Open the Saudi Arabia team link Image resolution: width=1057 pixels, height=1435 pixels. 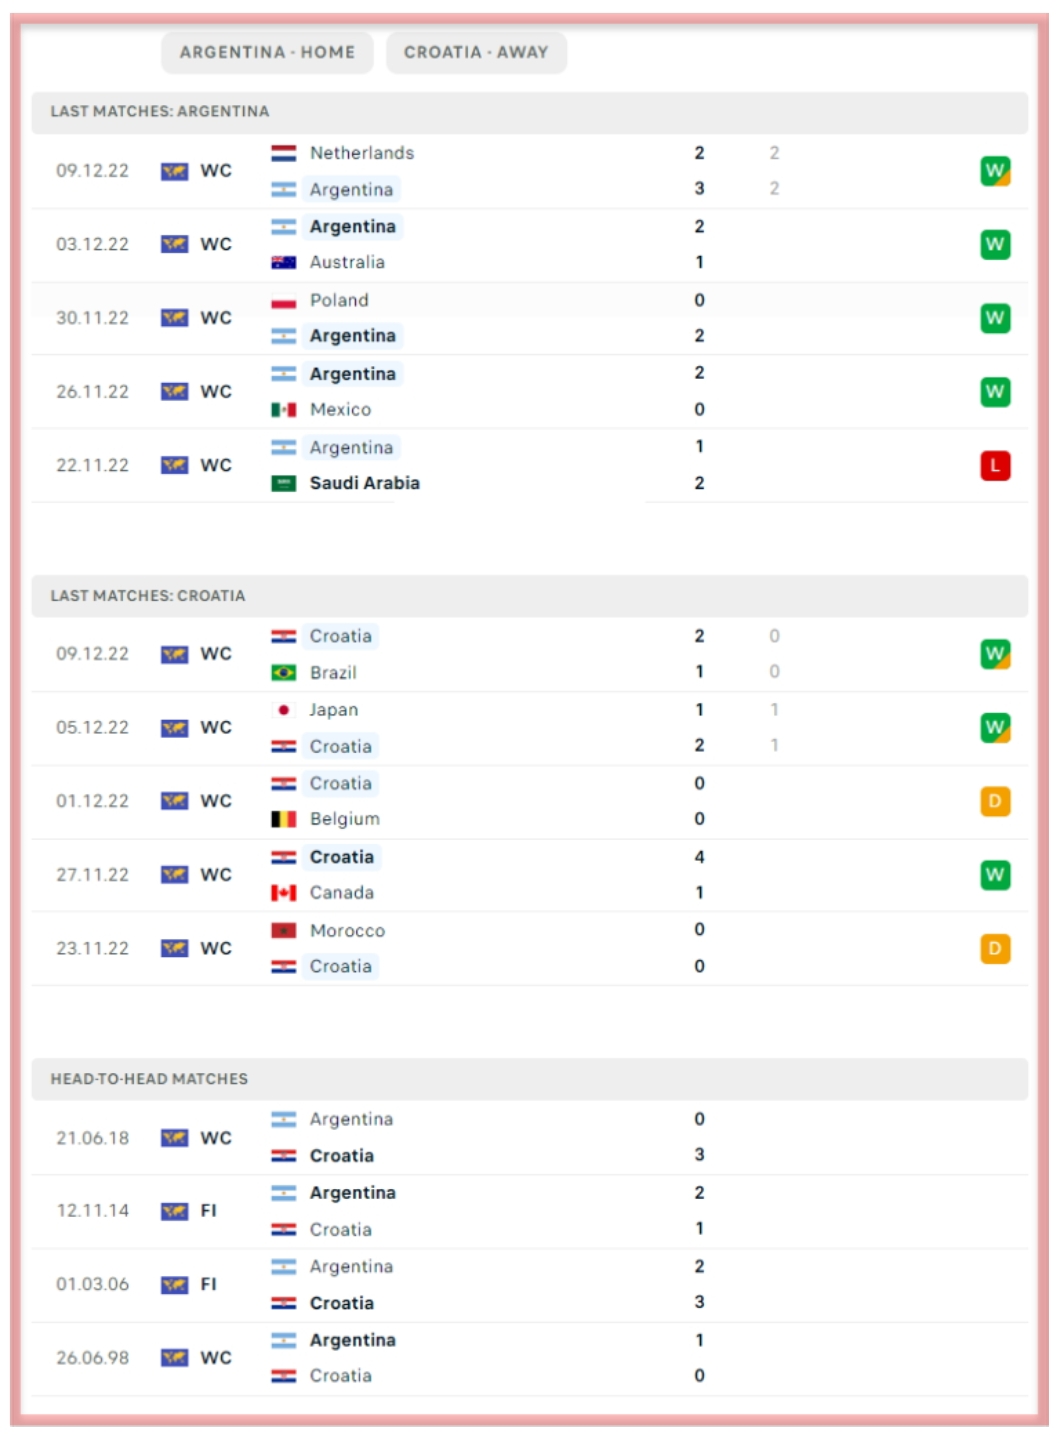364,483
